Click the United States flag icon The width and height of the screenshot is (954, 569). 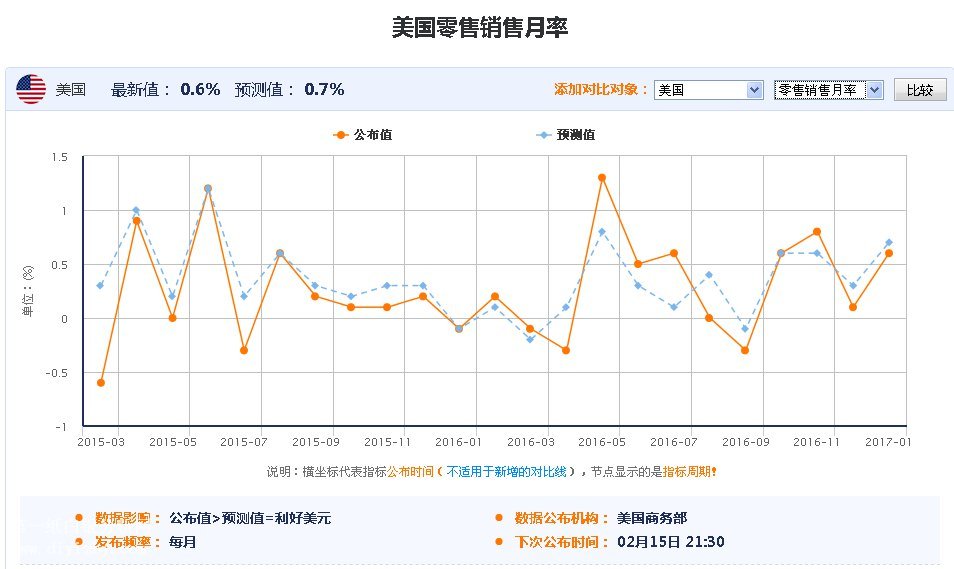(x=31, y=89)
